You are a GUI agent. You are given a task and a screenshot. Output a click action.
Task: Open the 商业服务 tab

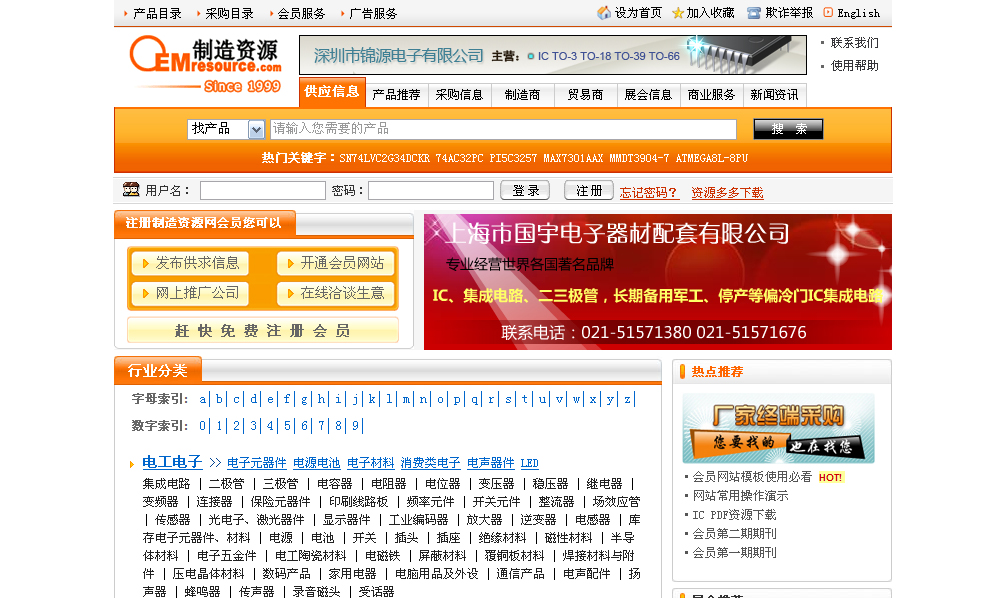(x=711, y=95)
